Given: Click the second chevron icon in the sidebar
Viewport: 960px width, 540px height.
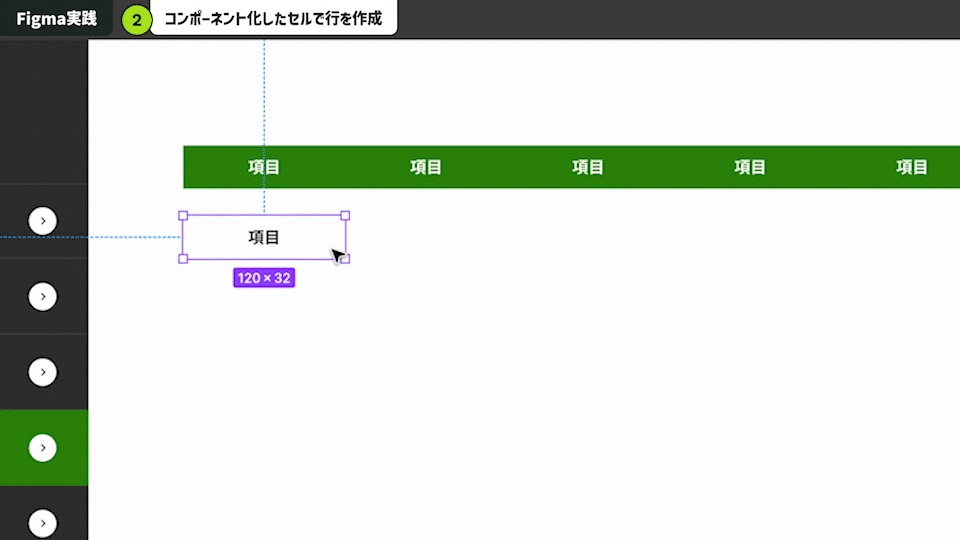Looking at the screenshot, I should click(42, 296).
